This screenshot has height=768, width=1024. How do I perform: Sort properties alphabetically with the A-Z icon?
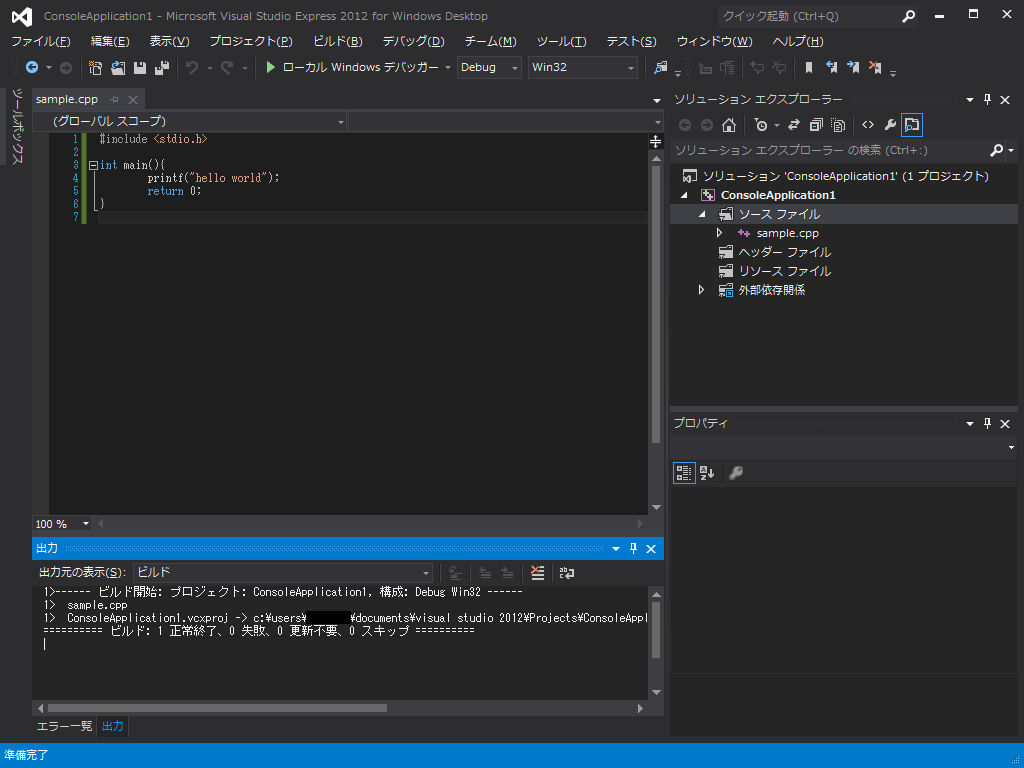pos(707,473)
